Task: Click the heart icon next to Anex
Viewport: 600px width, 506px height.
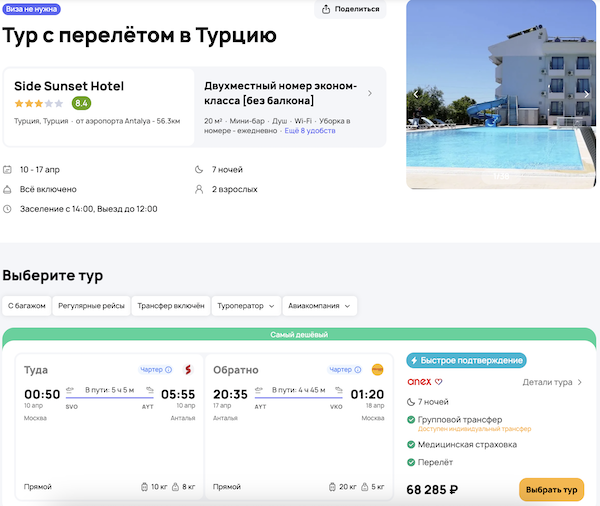Action: (438, 381)
